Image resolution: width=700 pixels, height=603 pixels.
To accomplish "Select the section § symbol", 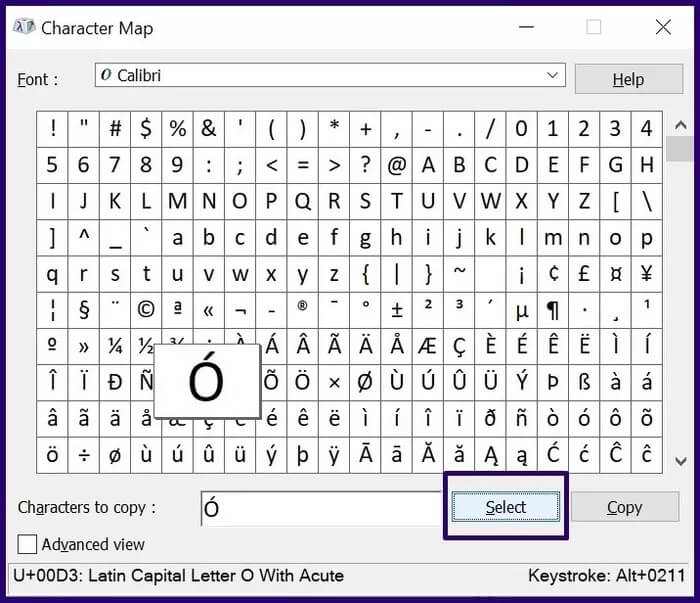I will (x=83, y=310).
